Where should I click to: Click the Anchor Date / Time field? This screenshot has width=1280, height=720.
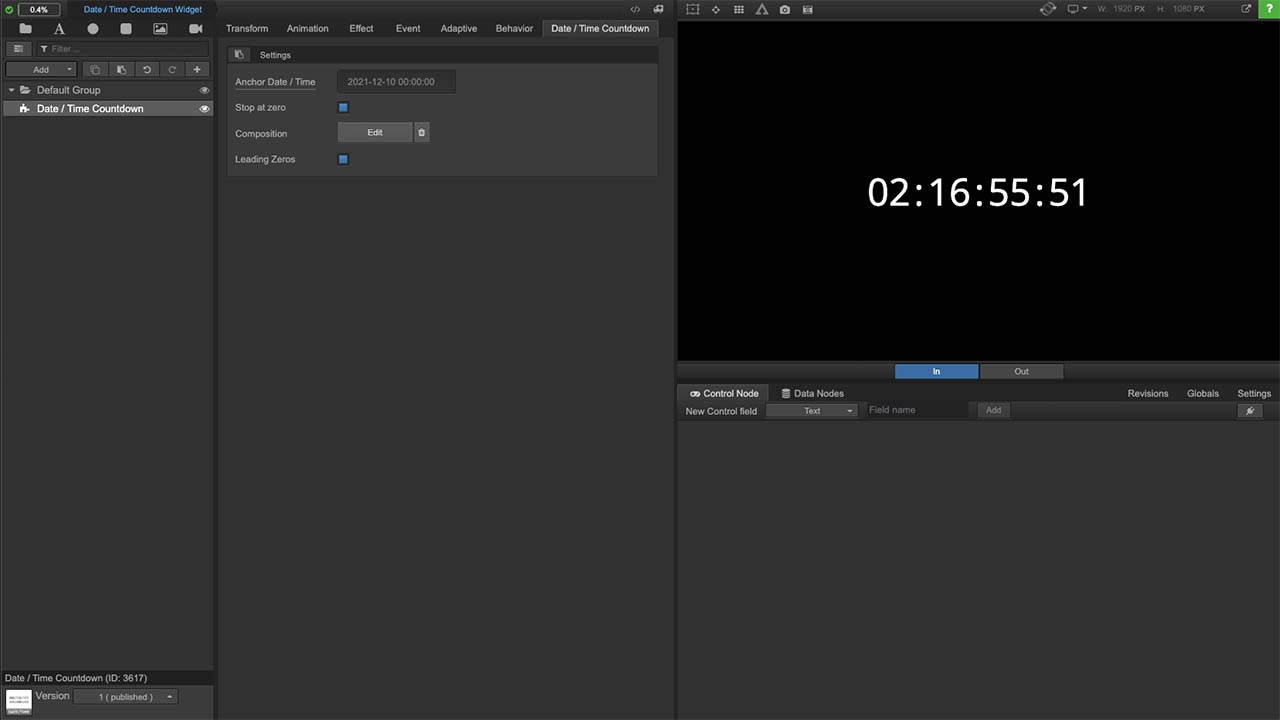[x=396, y=82]
